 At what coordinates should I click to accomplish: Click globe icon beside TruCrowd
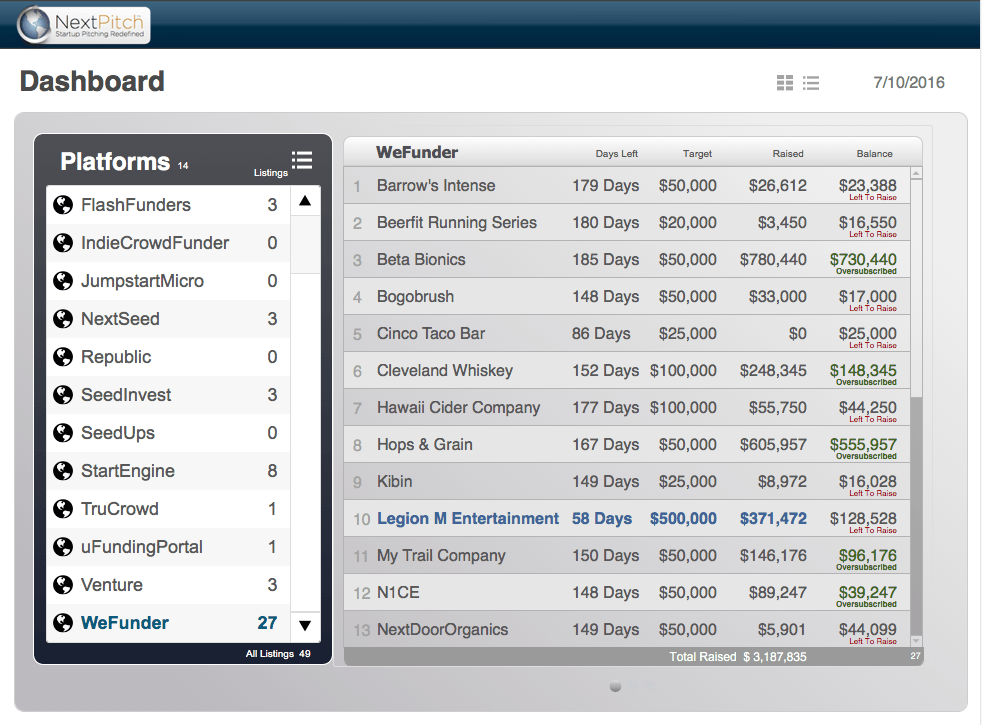click(x=63, y=509)
